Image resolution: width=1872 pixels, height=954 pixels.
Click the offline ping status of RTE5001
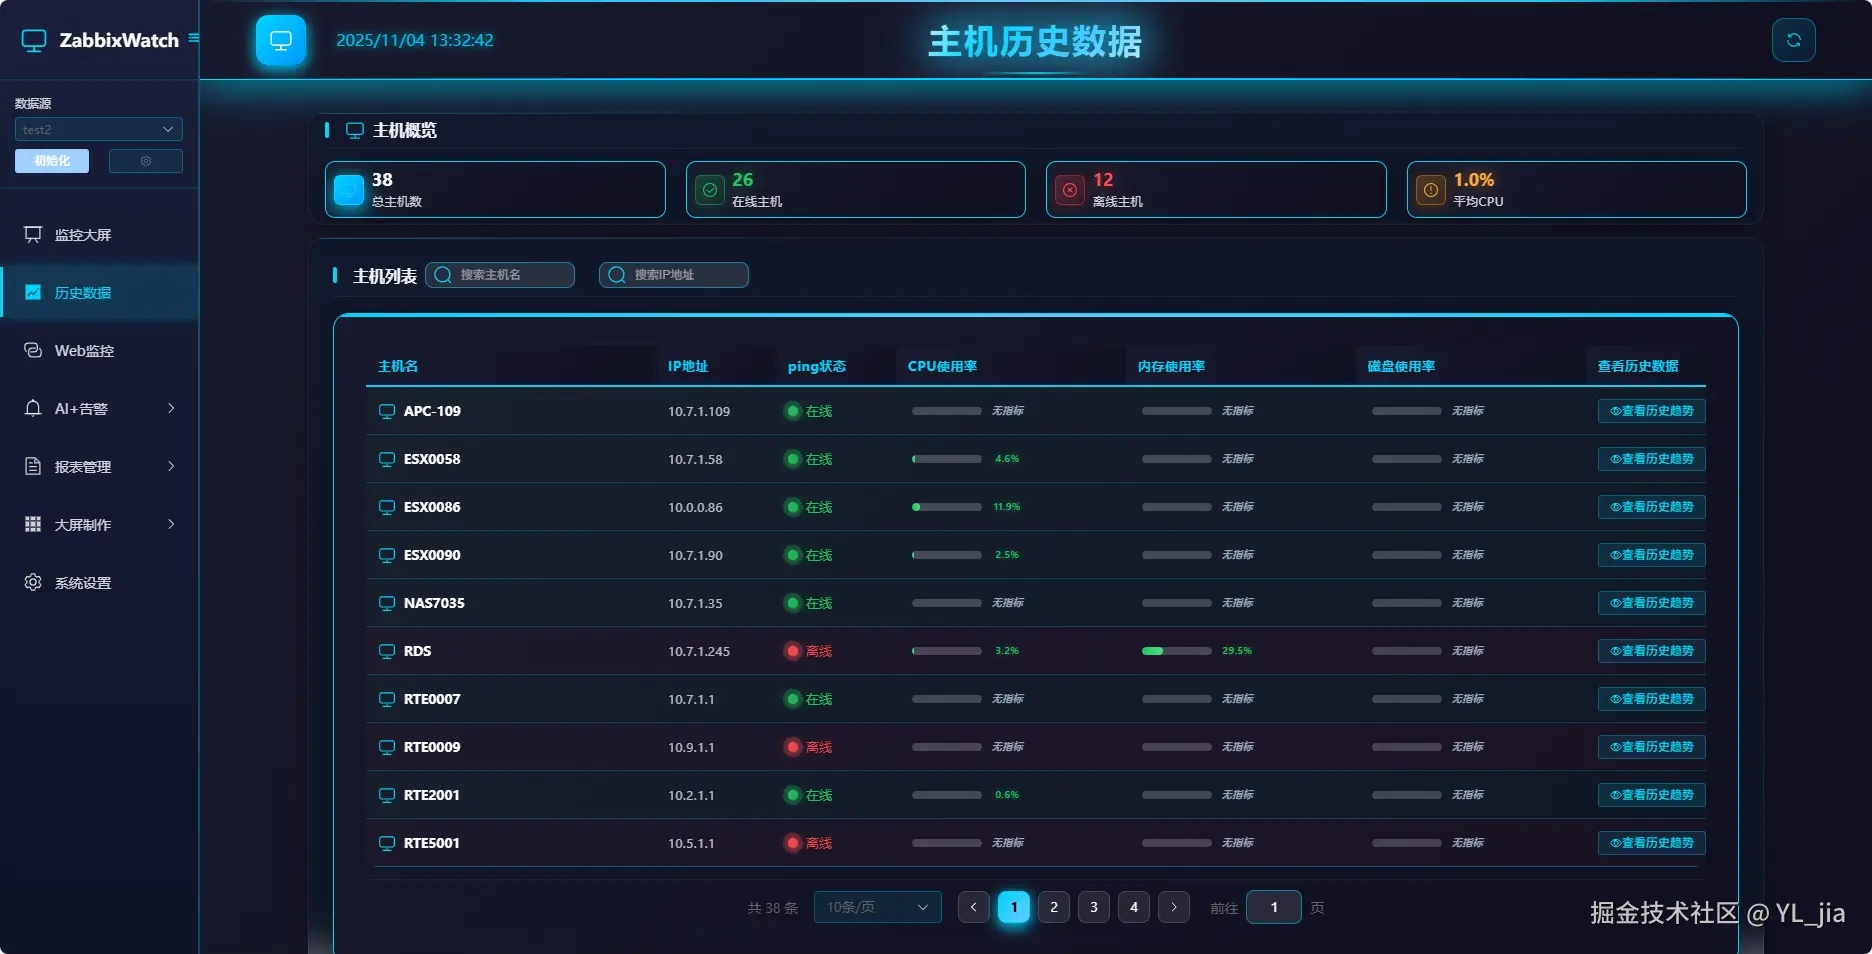point(809,843)
